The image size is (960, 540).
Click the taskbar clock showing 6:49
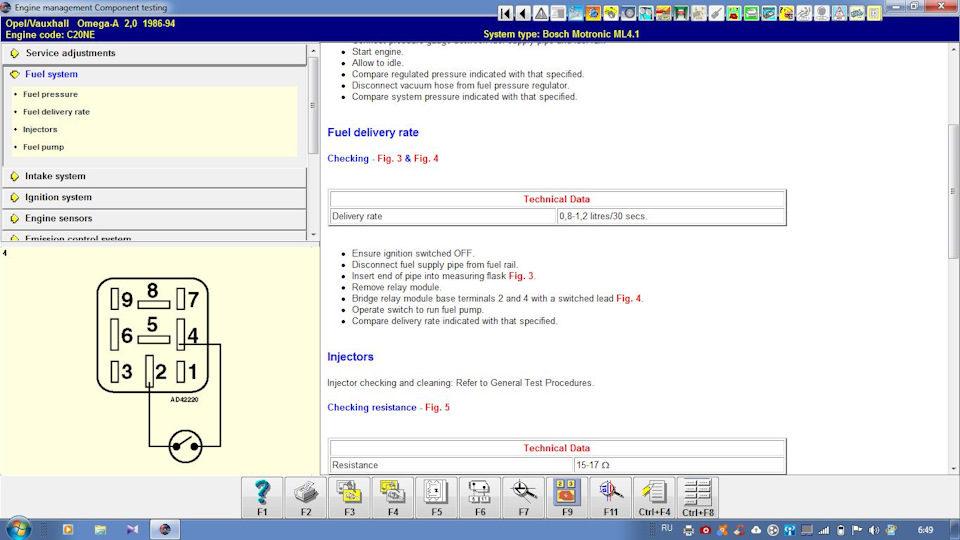pos(925,530)
